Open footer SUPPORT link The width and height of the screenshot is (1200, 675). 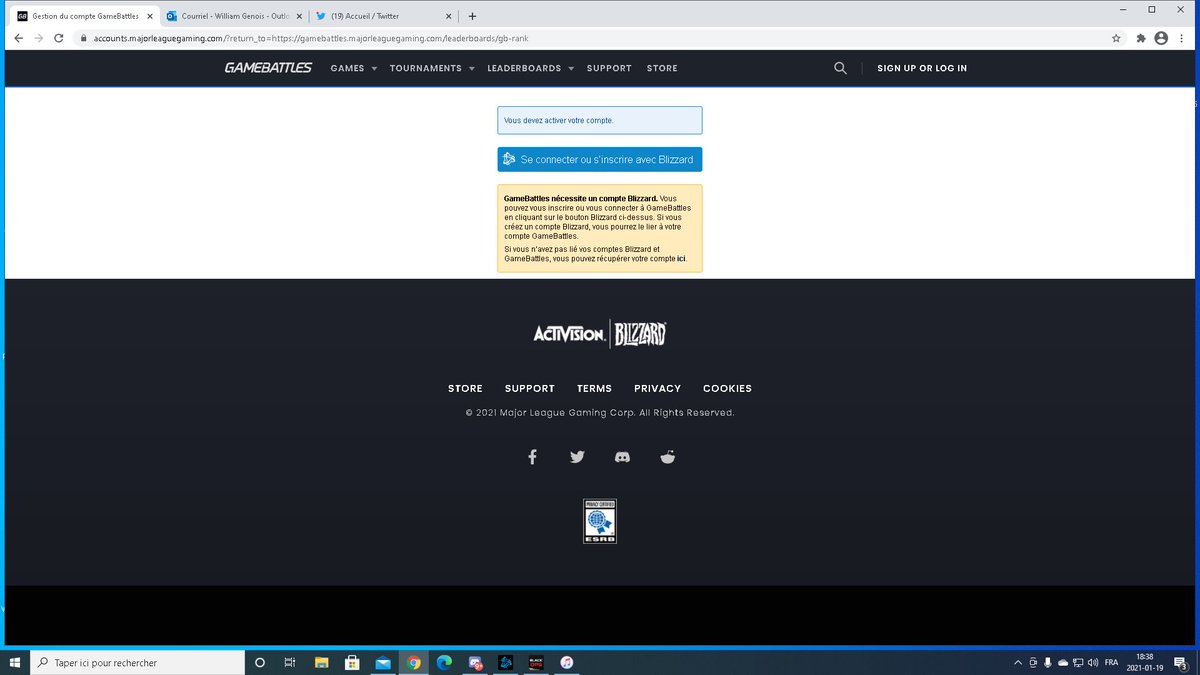(530, 388)
